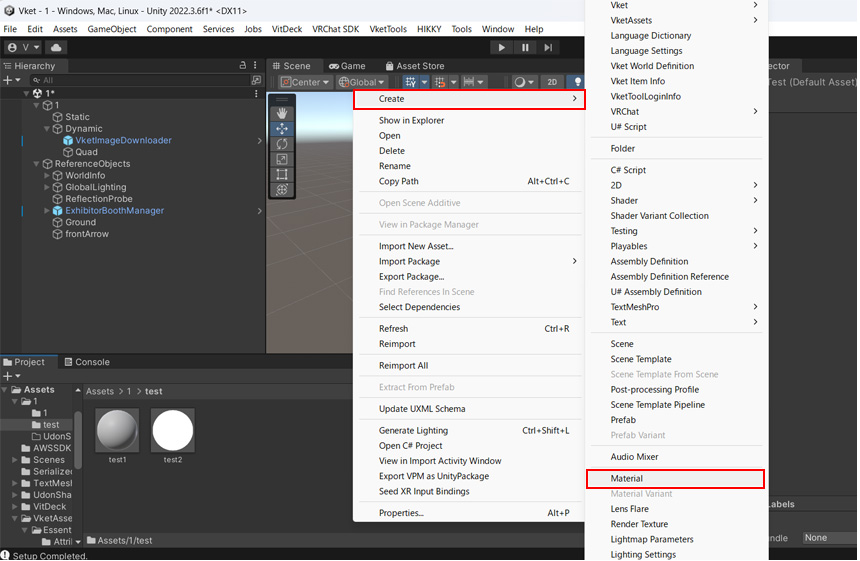Open the Project plus create dropdown
This screenshot has height=561, width=860.
pyautogui.click(x=12, y=376)
